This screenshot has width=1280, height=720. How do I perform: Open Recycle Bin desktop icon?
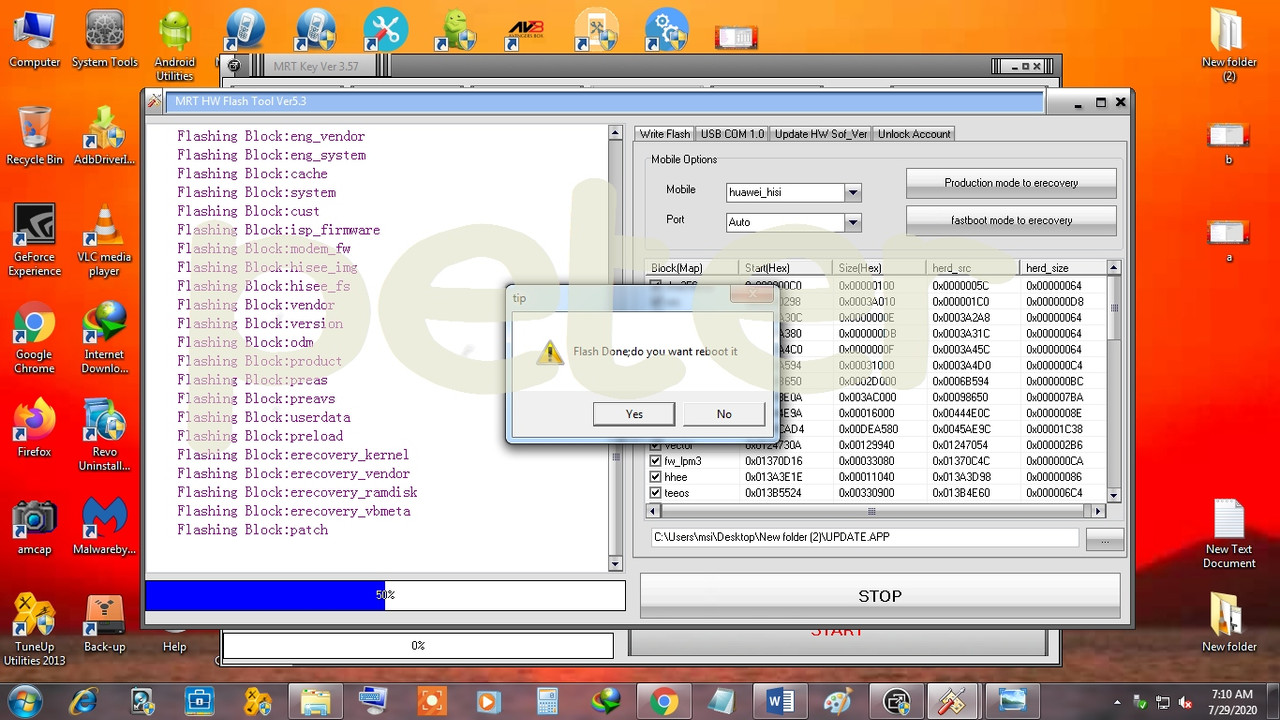(x=34, y=136)
